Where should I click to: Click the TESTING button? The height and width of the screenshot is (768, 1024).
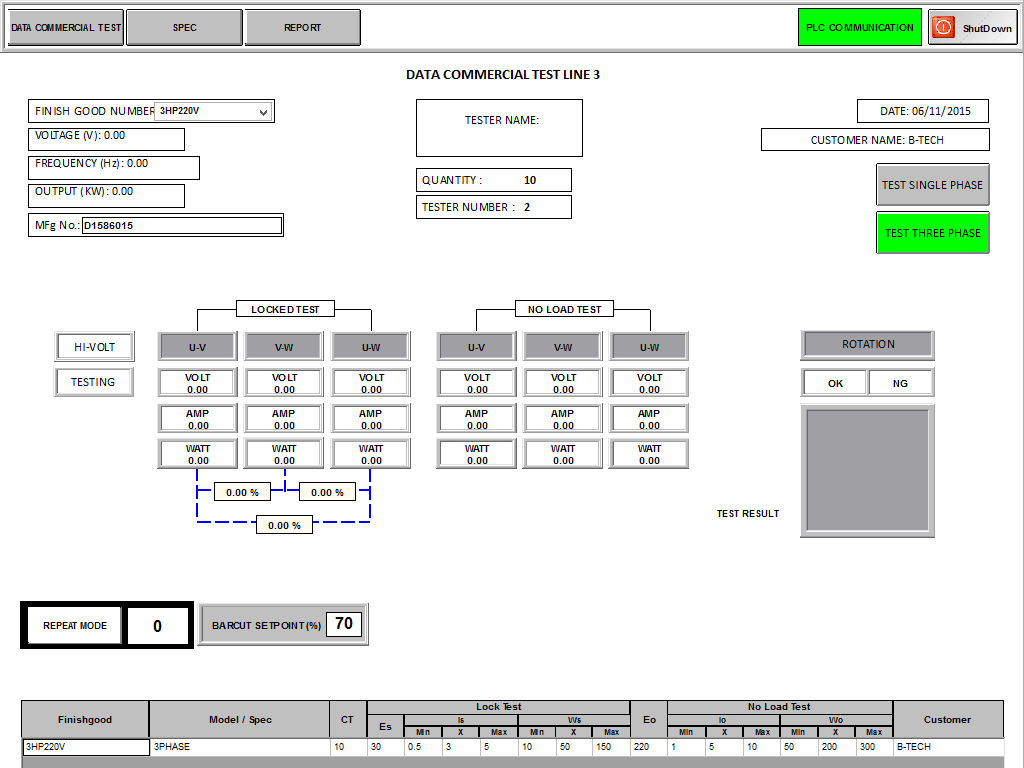94,382
